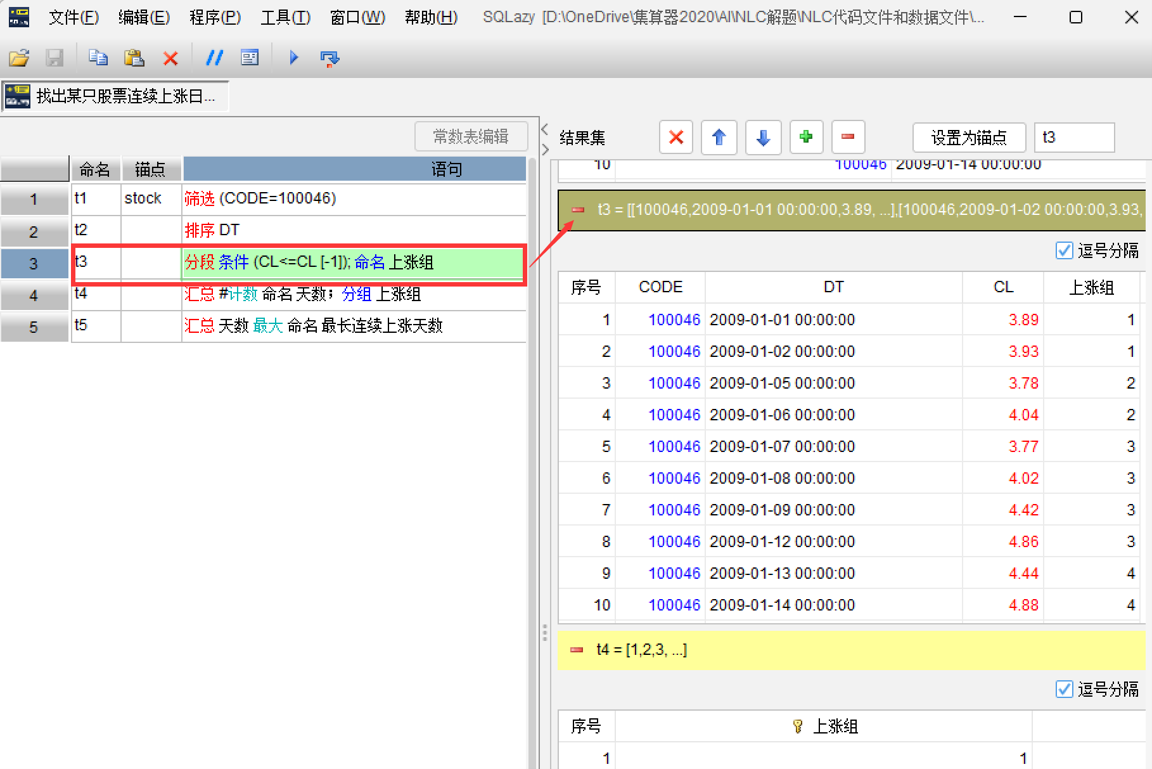Open the 窗口(W) menu

coord(357,17)
